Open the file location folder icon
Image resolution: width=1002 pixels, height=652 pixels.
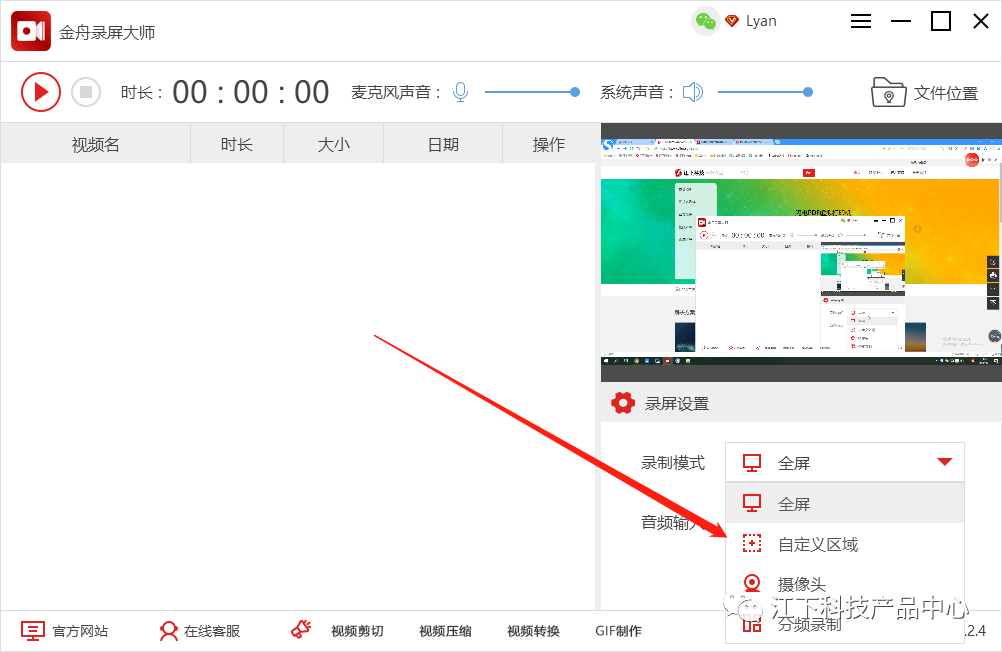coord(888,92)
